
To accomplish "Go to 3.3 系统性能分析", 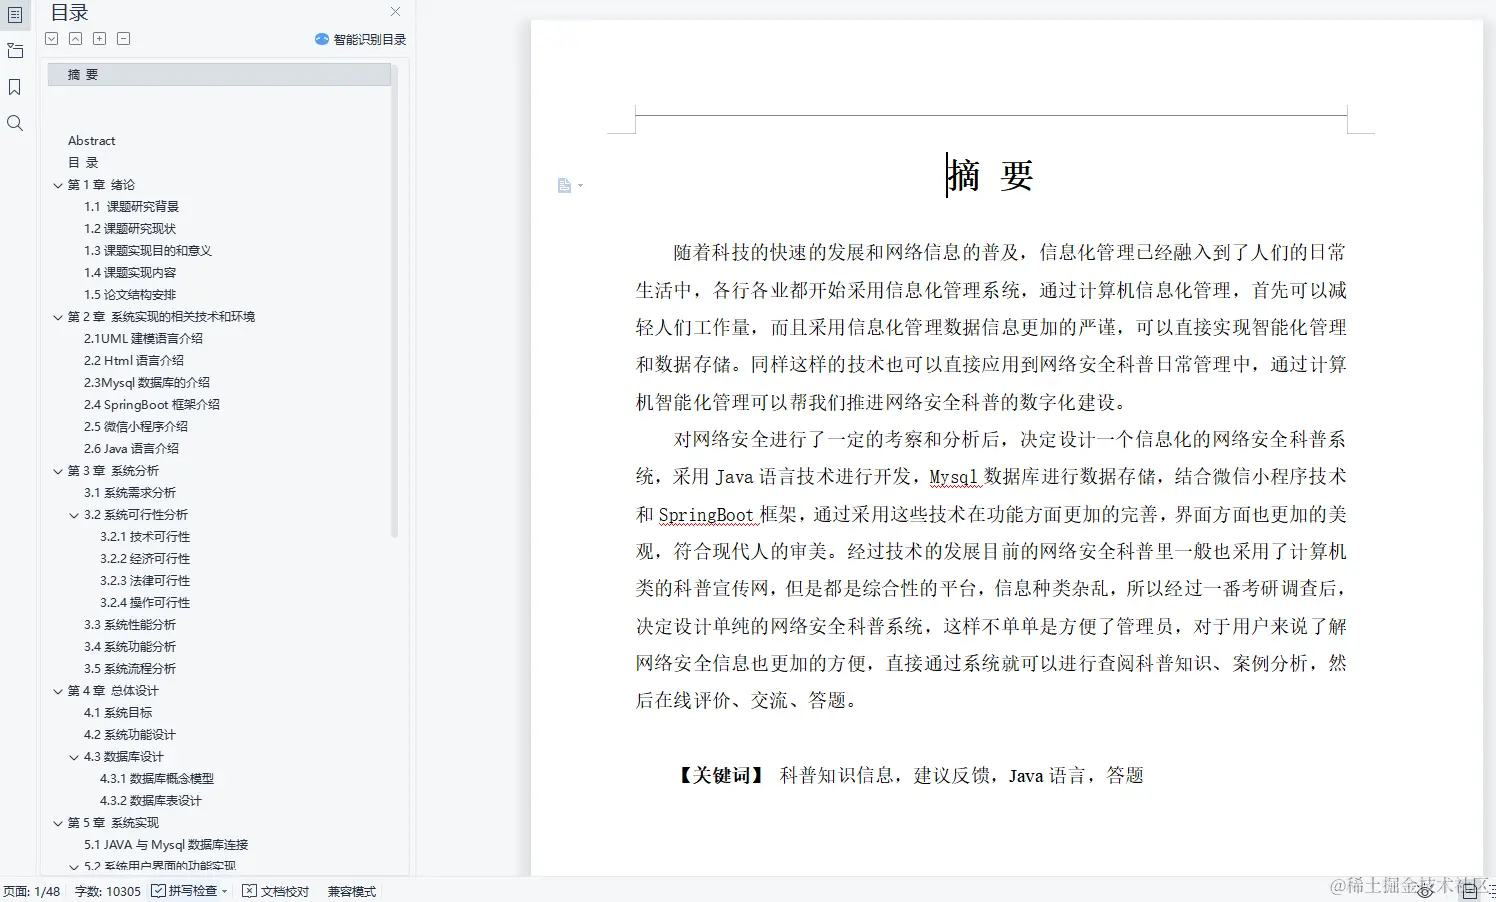I will point(130,625).
